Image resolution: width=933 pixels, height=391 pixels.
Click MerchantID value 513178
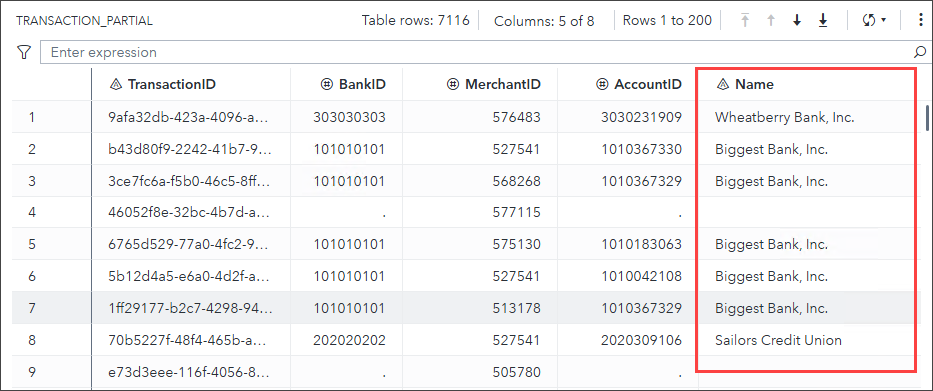click(516, 308)
